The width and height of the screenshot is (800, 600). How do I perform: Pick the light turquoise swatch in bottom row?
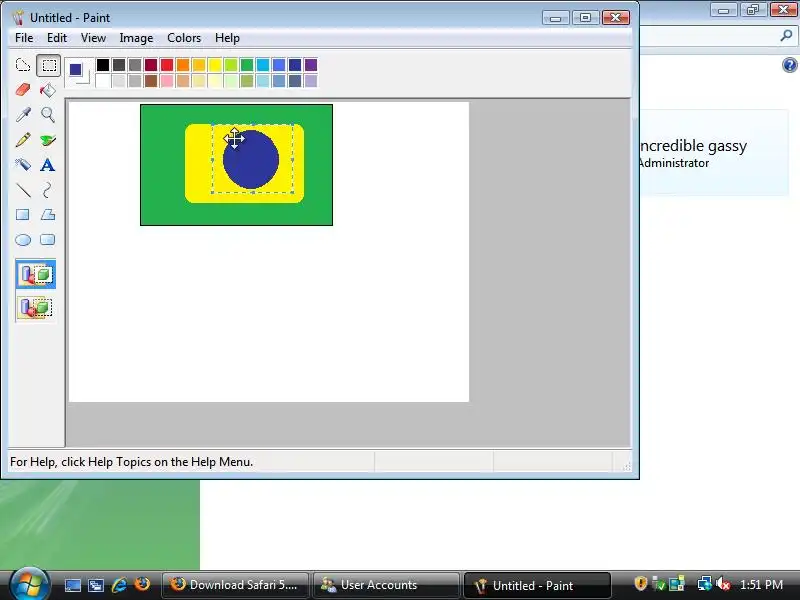coord(263,81)
